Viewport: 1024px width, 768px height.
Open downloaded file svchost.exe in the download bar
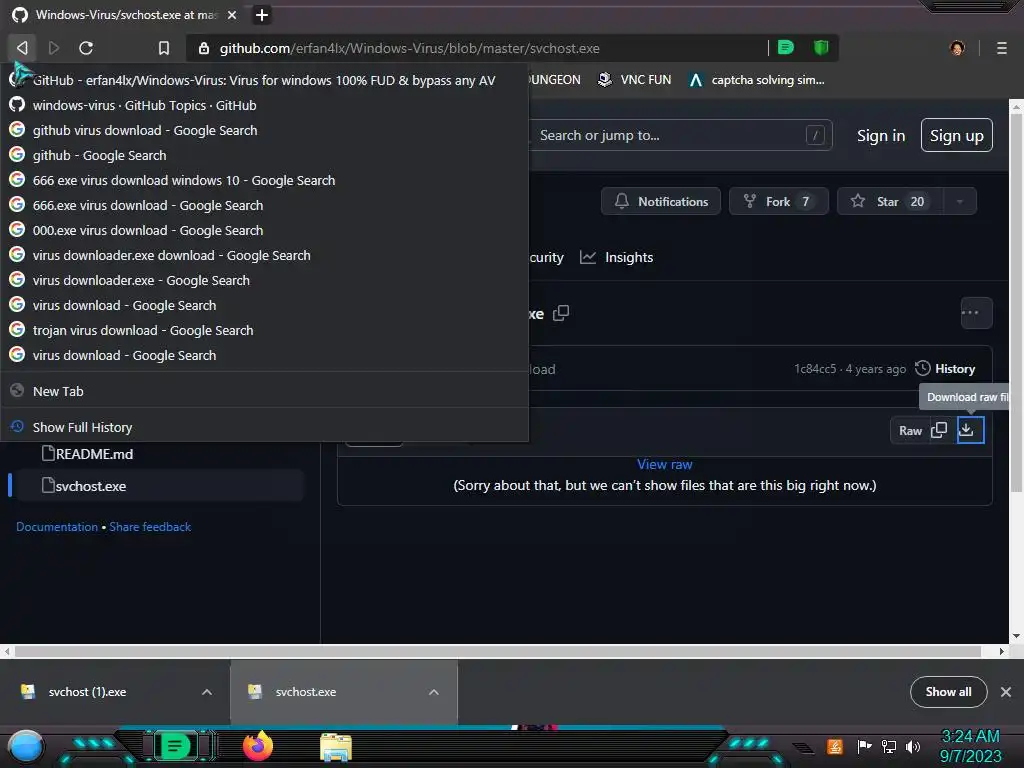click(x=306, y=692)
